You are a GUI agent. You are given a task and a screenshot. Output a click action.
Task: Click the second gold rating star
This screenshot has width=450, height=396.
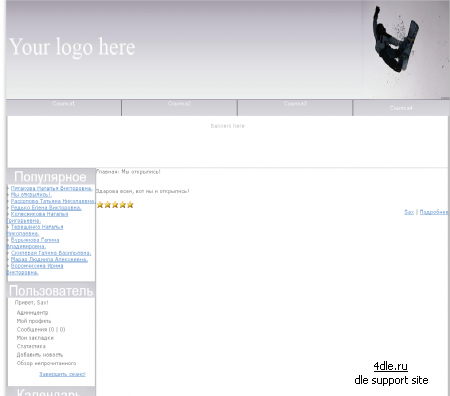(108, 205)
